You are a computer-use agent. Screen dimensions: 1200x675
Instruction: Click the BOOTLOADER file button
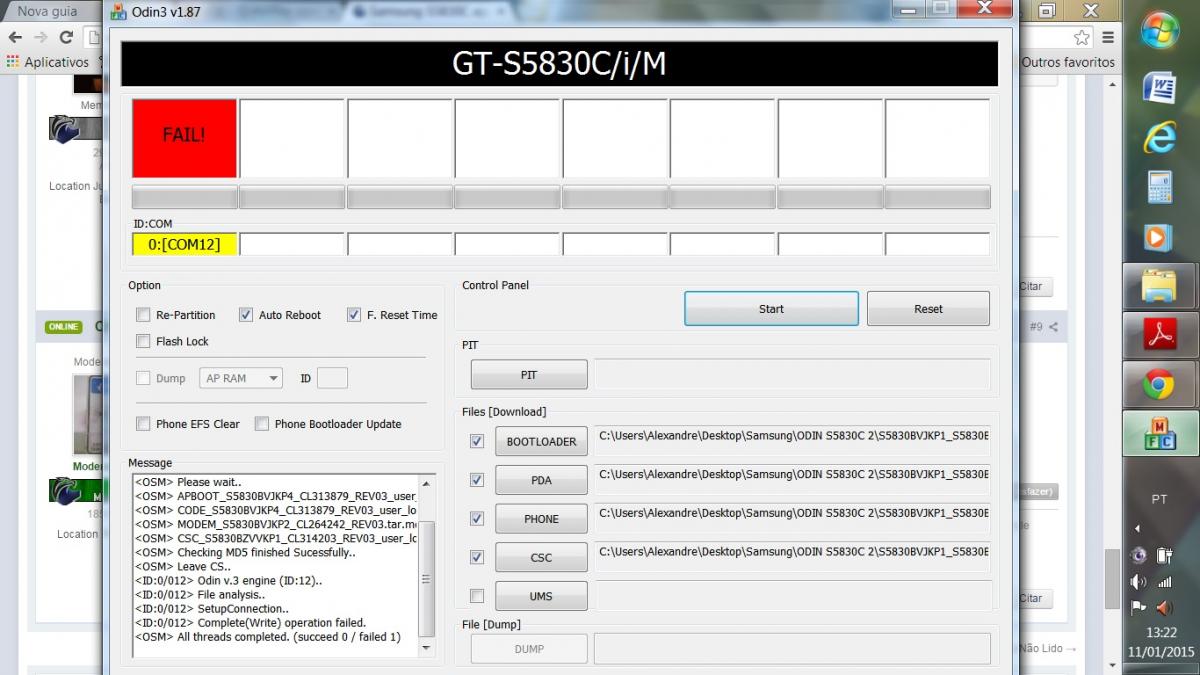541,441
